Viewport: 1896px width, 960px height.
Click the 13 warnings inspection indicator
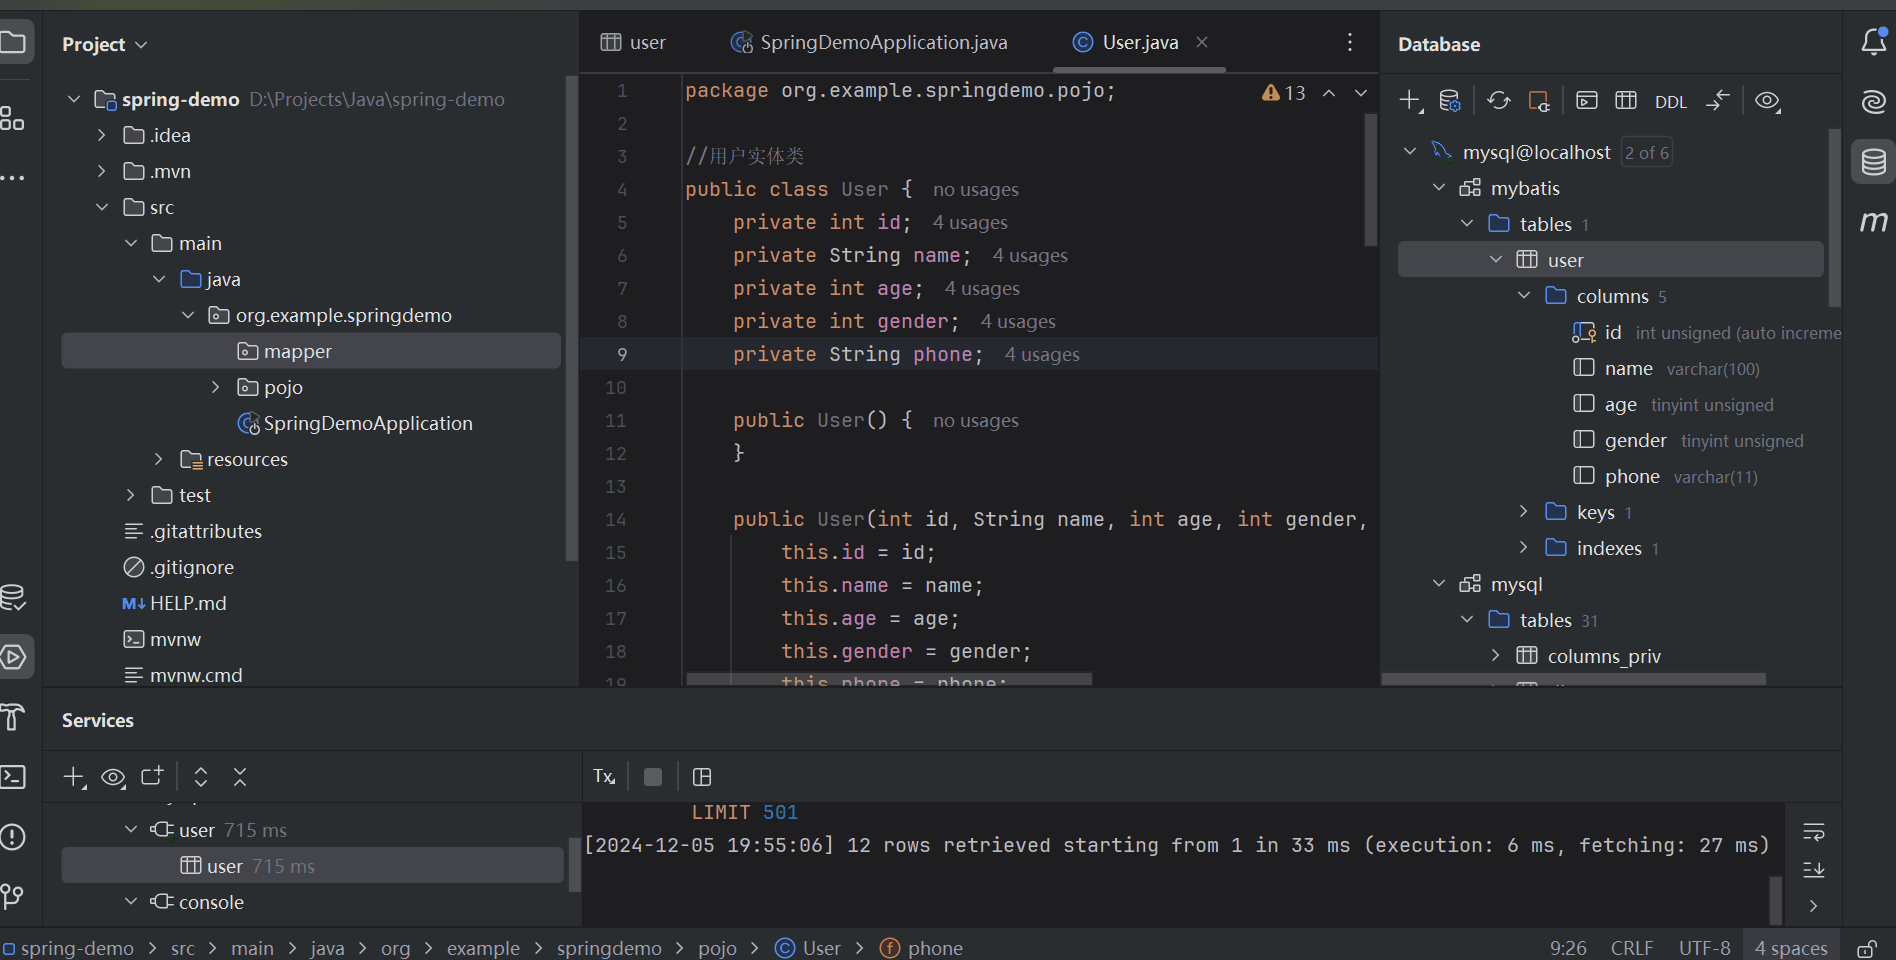tap(1284, 93)
